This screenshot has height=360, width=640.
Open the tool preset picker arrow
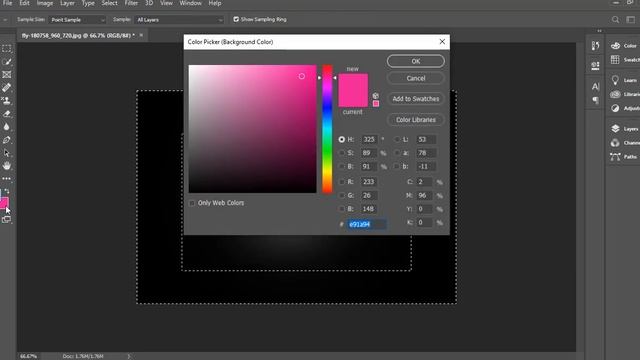(5, 20)
